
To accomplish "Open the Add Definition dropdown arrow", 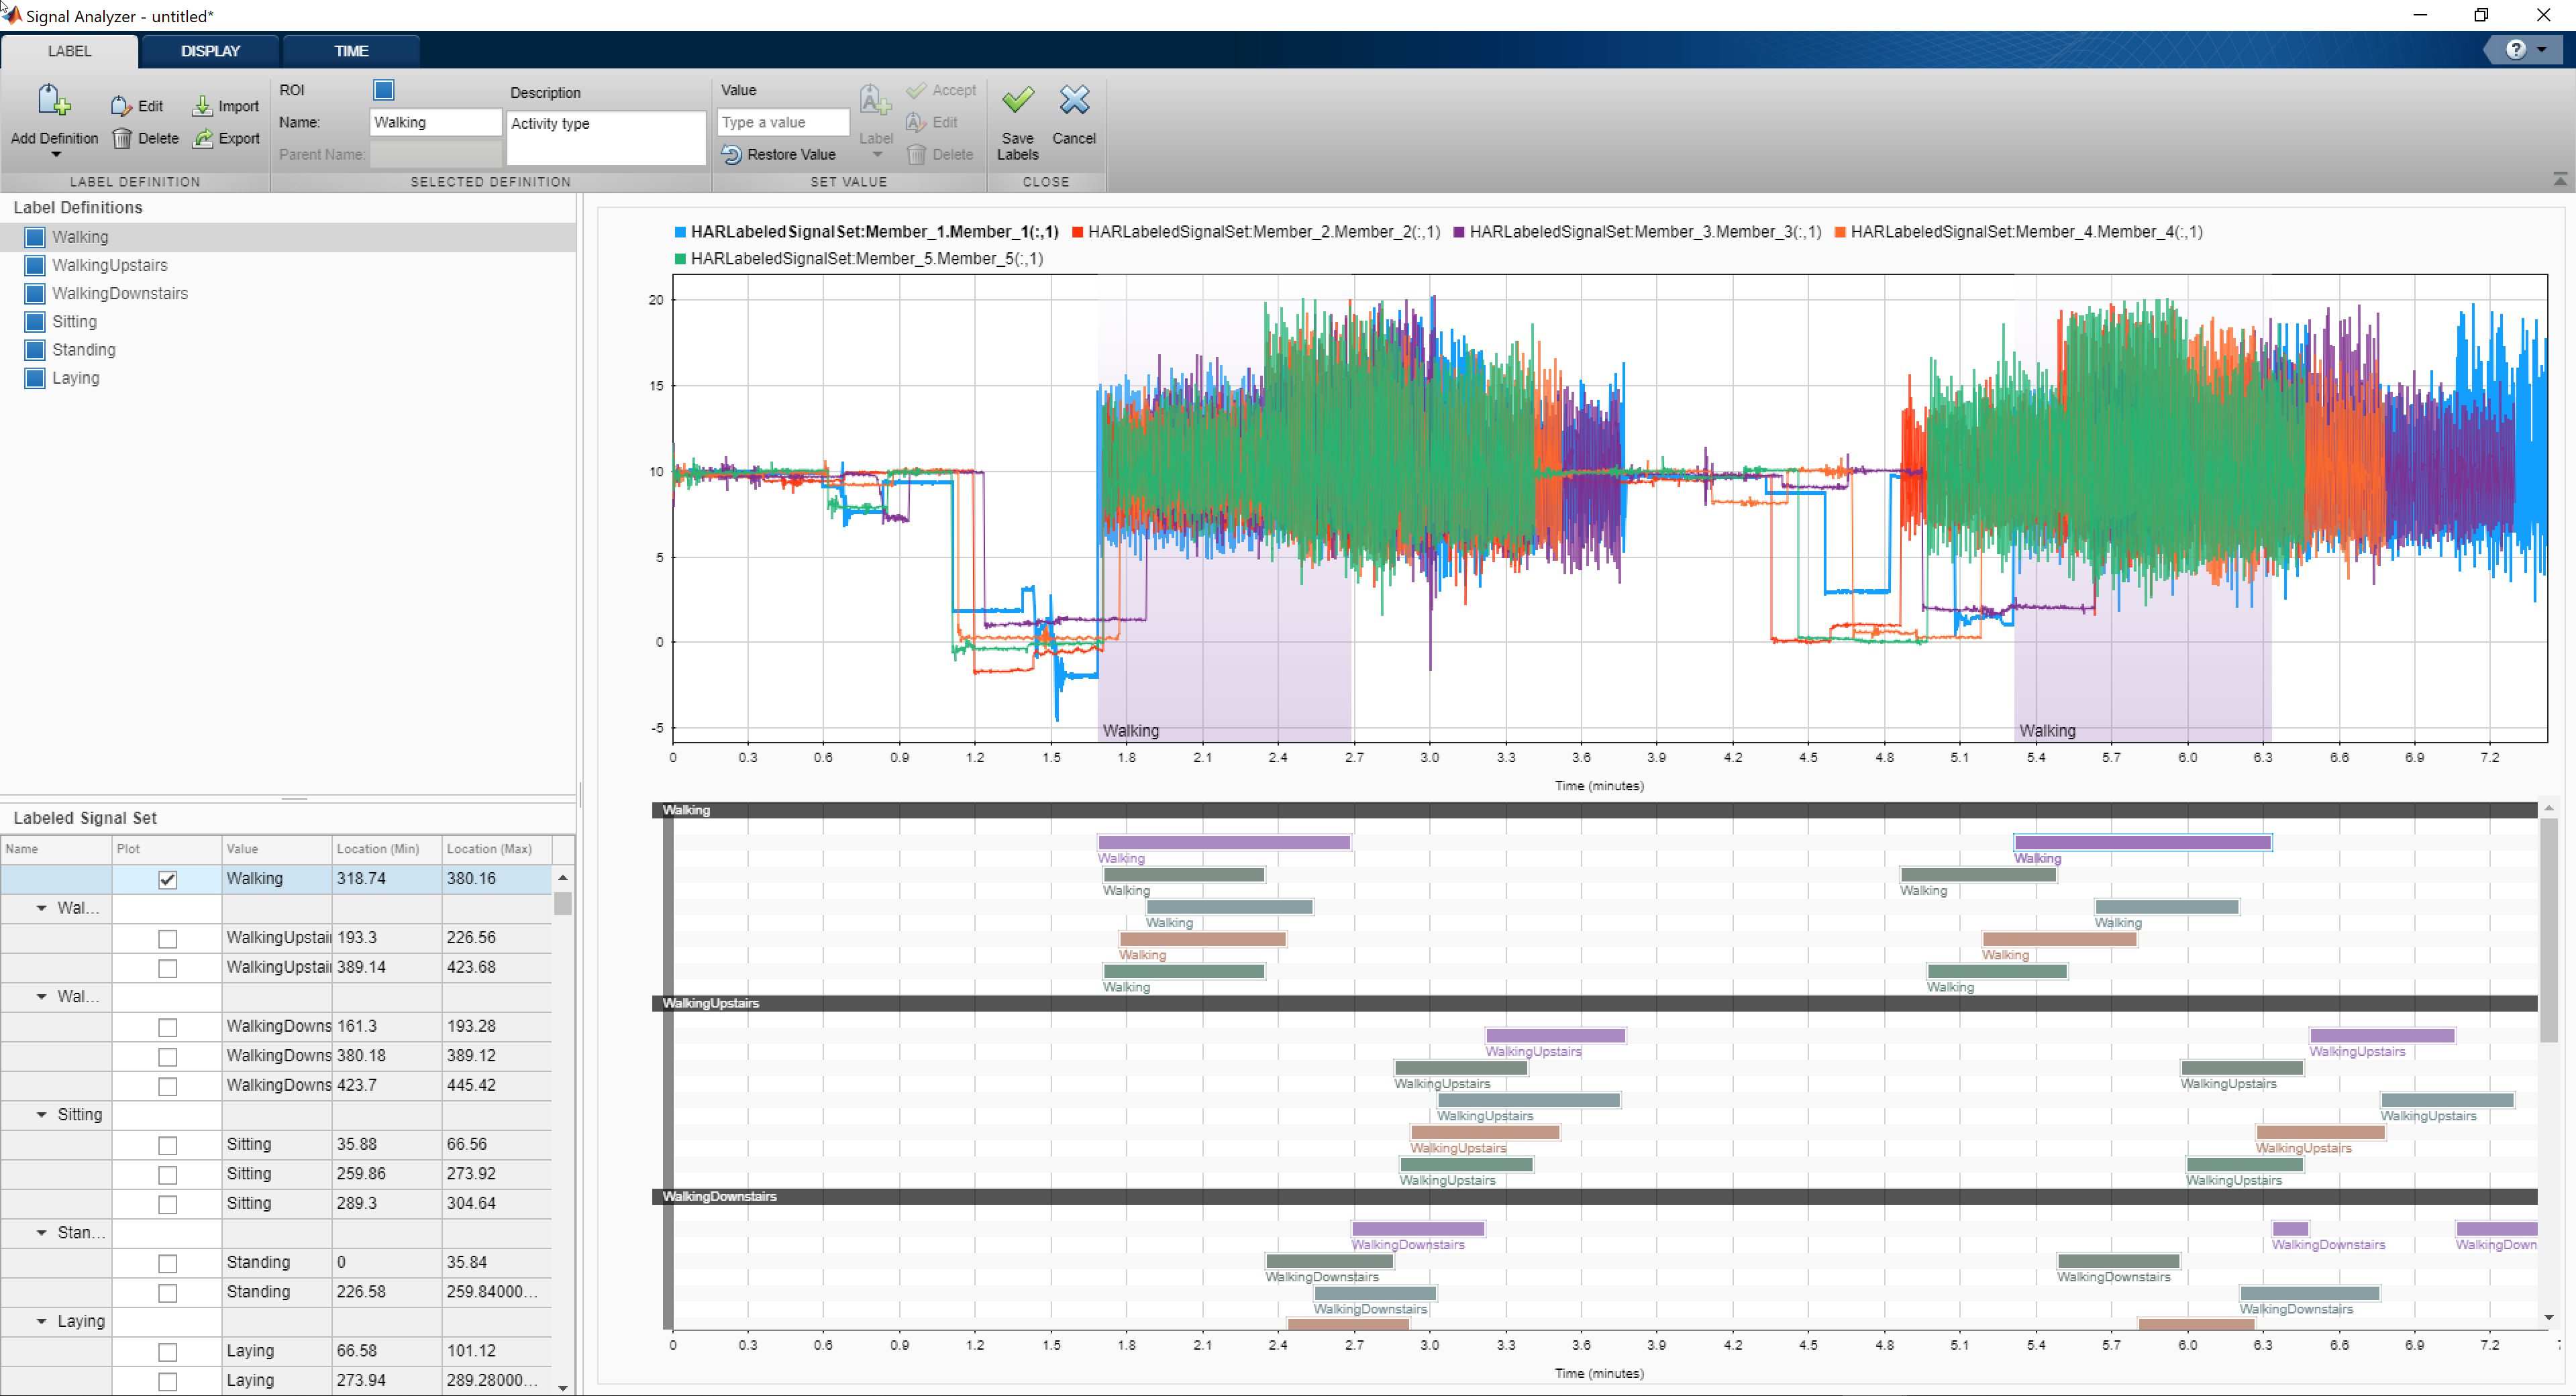I will pos(56,155).
